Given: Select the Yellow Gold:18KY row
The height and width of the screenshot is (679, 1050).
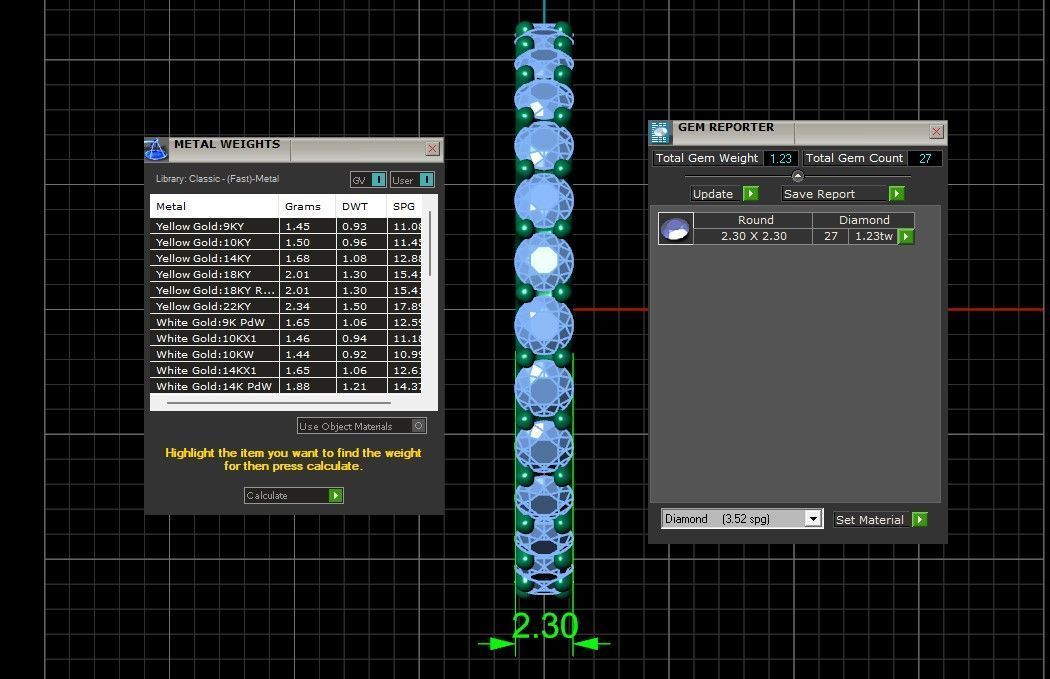Looking at the screenshot, I should pos(286,275).
